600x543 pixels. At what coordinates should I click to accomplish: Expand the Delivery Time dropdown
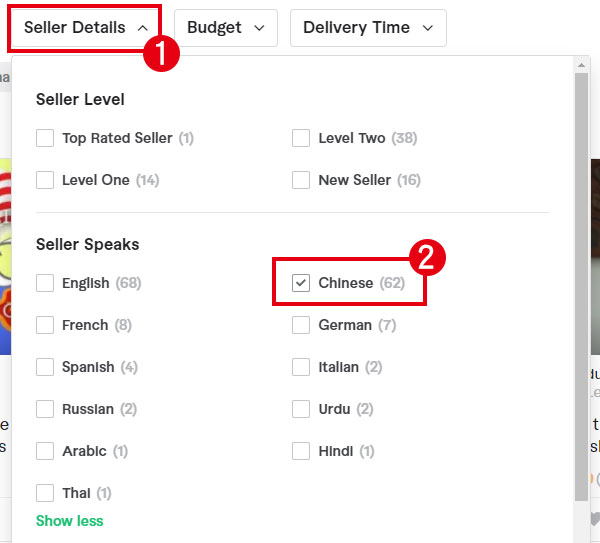[x=368, y=28]
